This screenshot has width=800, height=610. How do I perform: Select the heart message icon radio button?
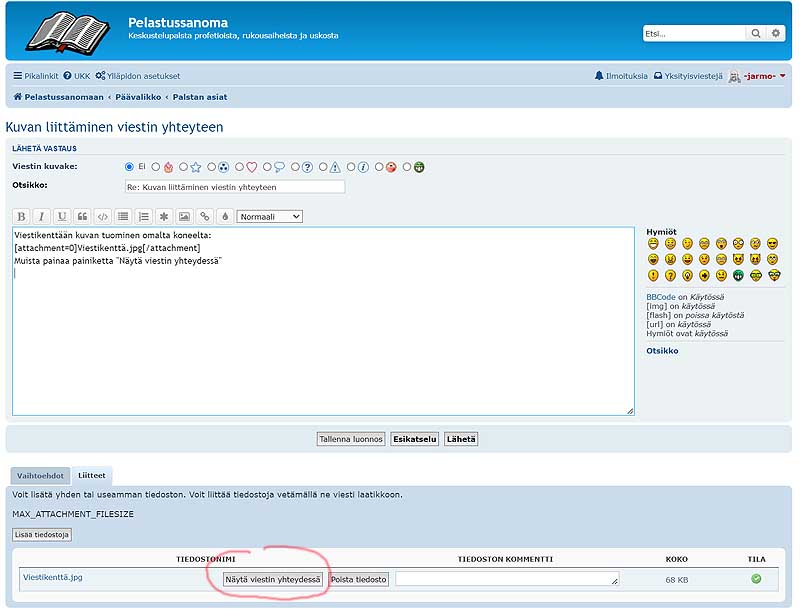[240, 167]
